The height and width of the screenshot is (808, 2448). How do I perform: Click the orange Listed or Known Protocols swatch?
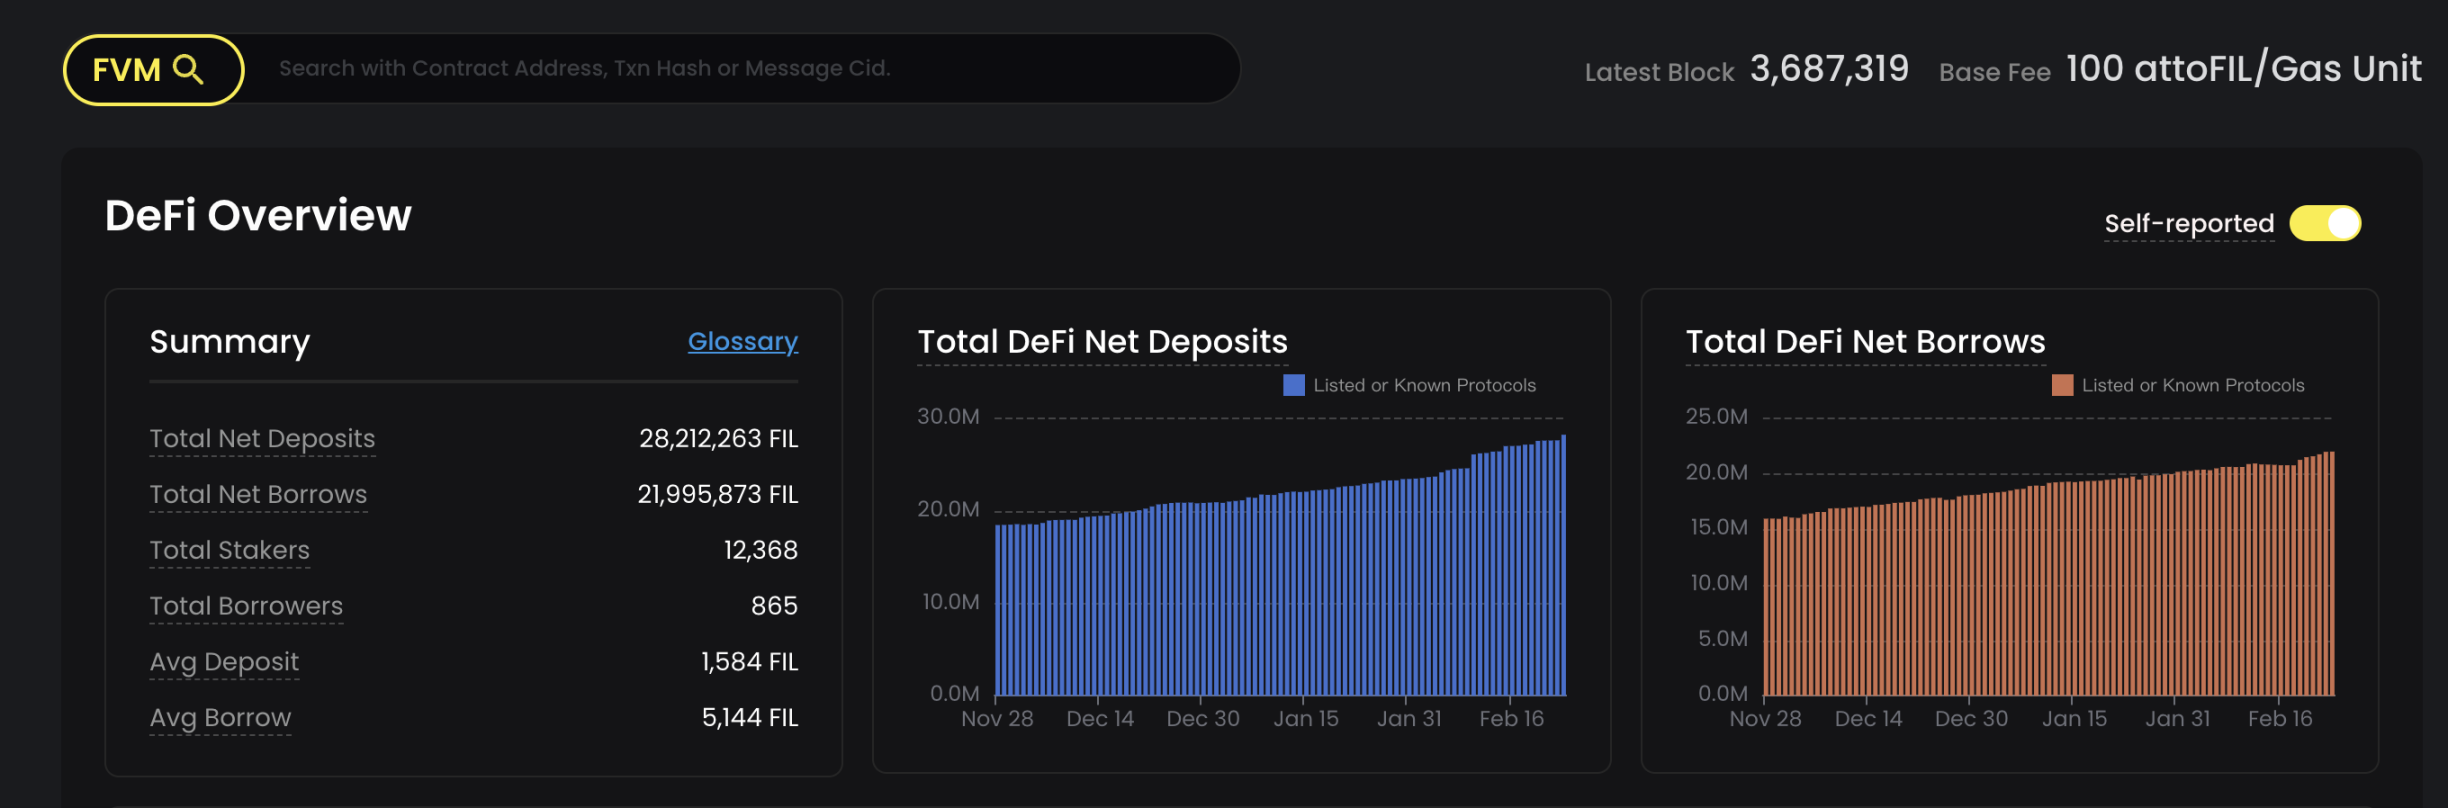point(2062,385)
